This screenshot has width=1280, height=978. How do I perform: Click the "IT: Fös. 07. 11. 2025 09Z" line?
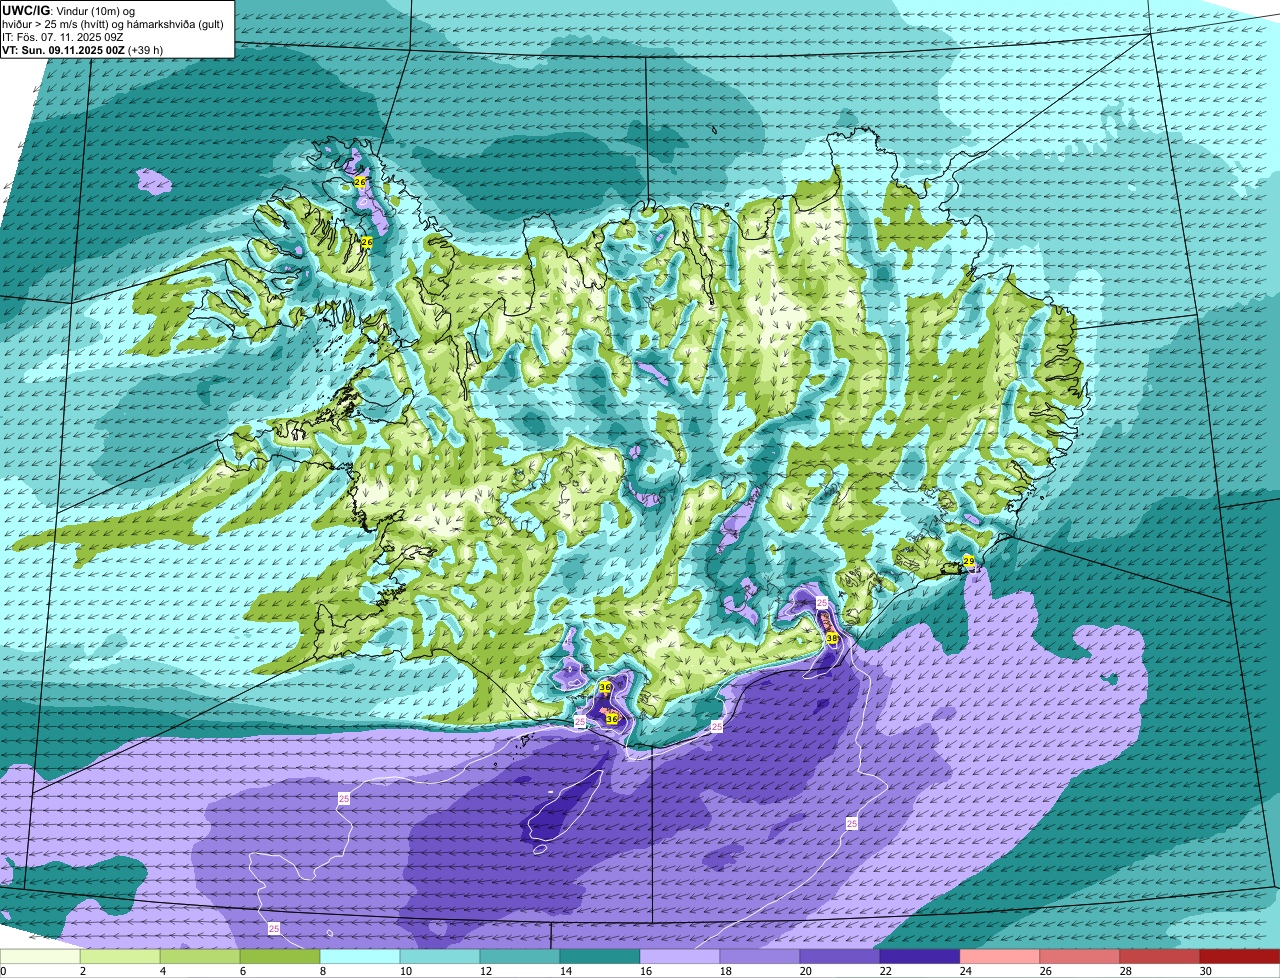click(x=63, y=36)
